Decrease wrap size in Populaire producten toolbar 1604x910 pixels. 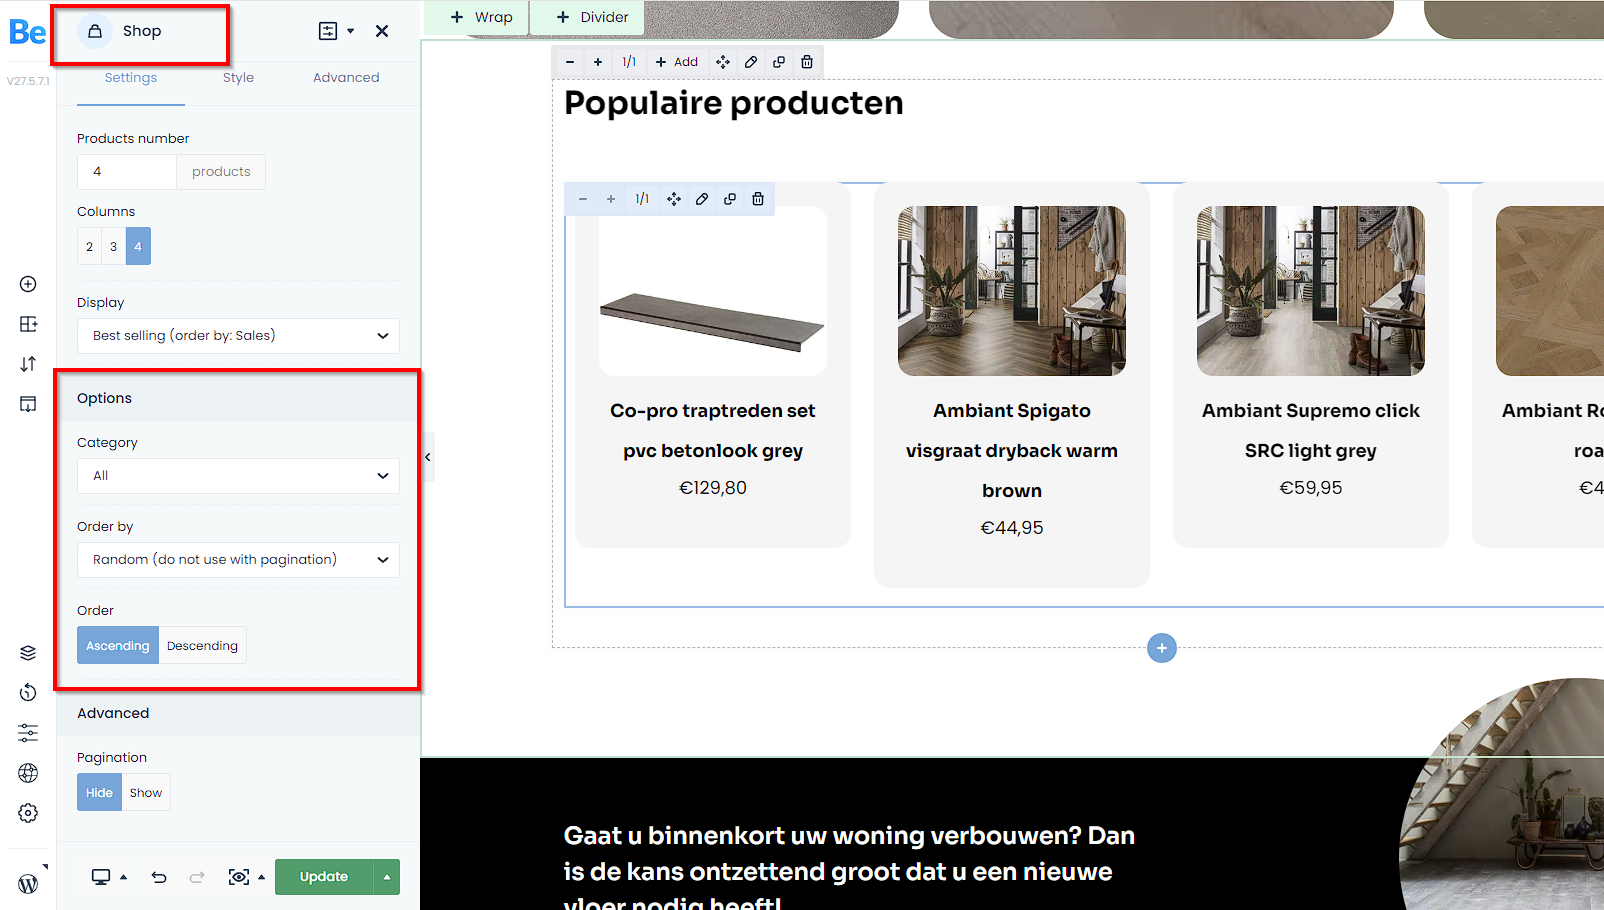tap(570, 62)
